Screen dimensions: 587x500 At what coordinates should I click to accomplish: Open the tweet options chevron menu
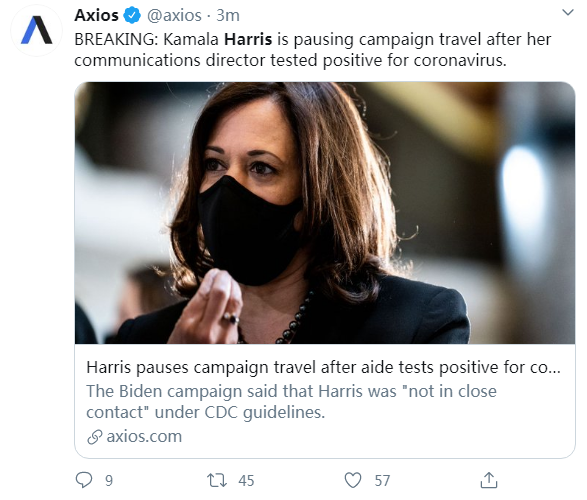point(568,13)
